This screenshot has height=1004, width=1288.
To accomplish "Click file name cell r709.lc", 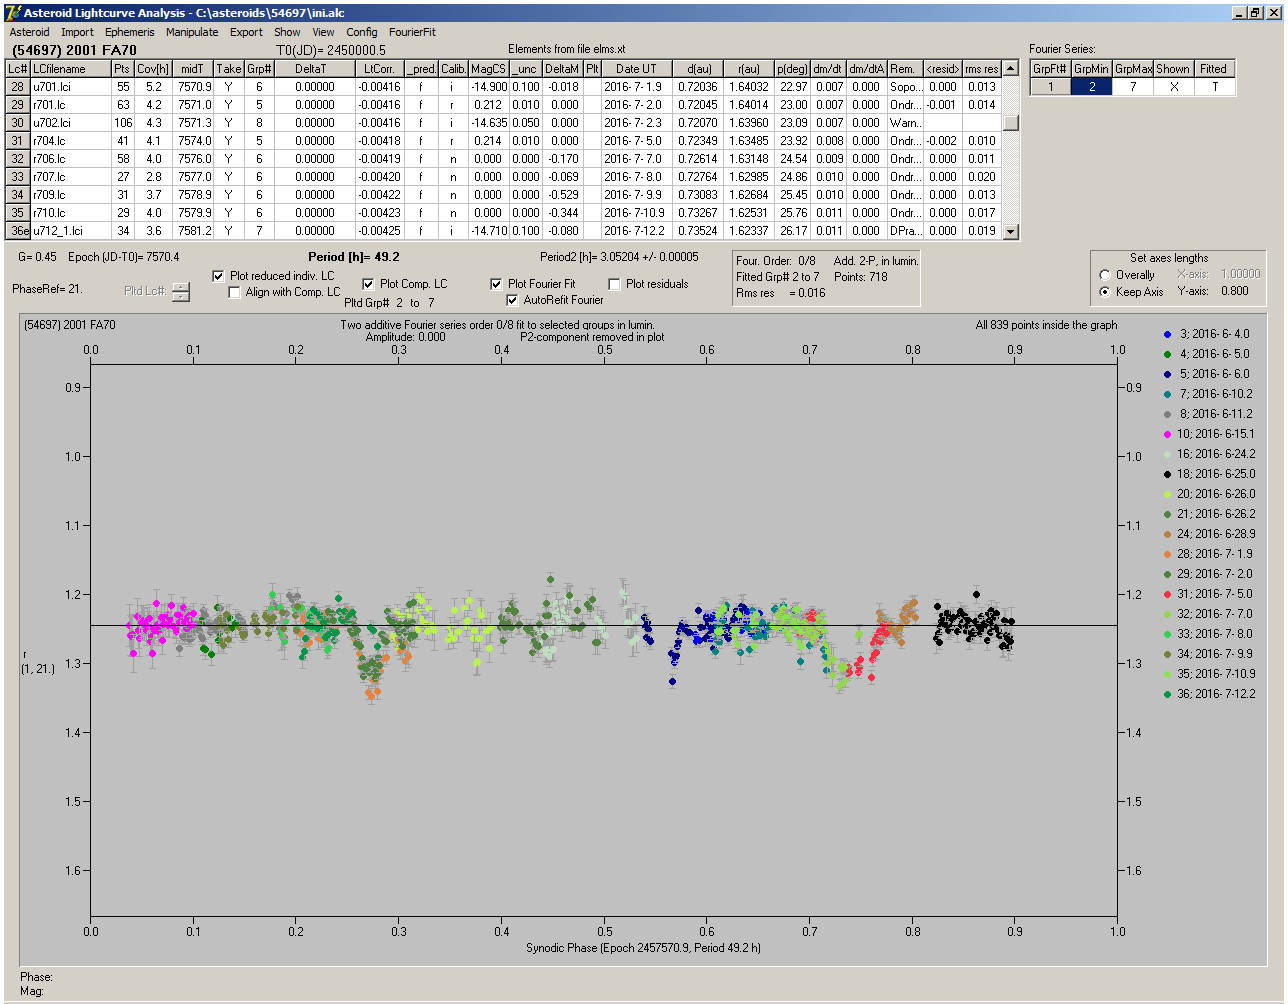I will coord(70,195).
